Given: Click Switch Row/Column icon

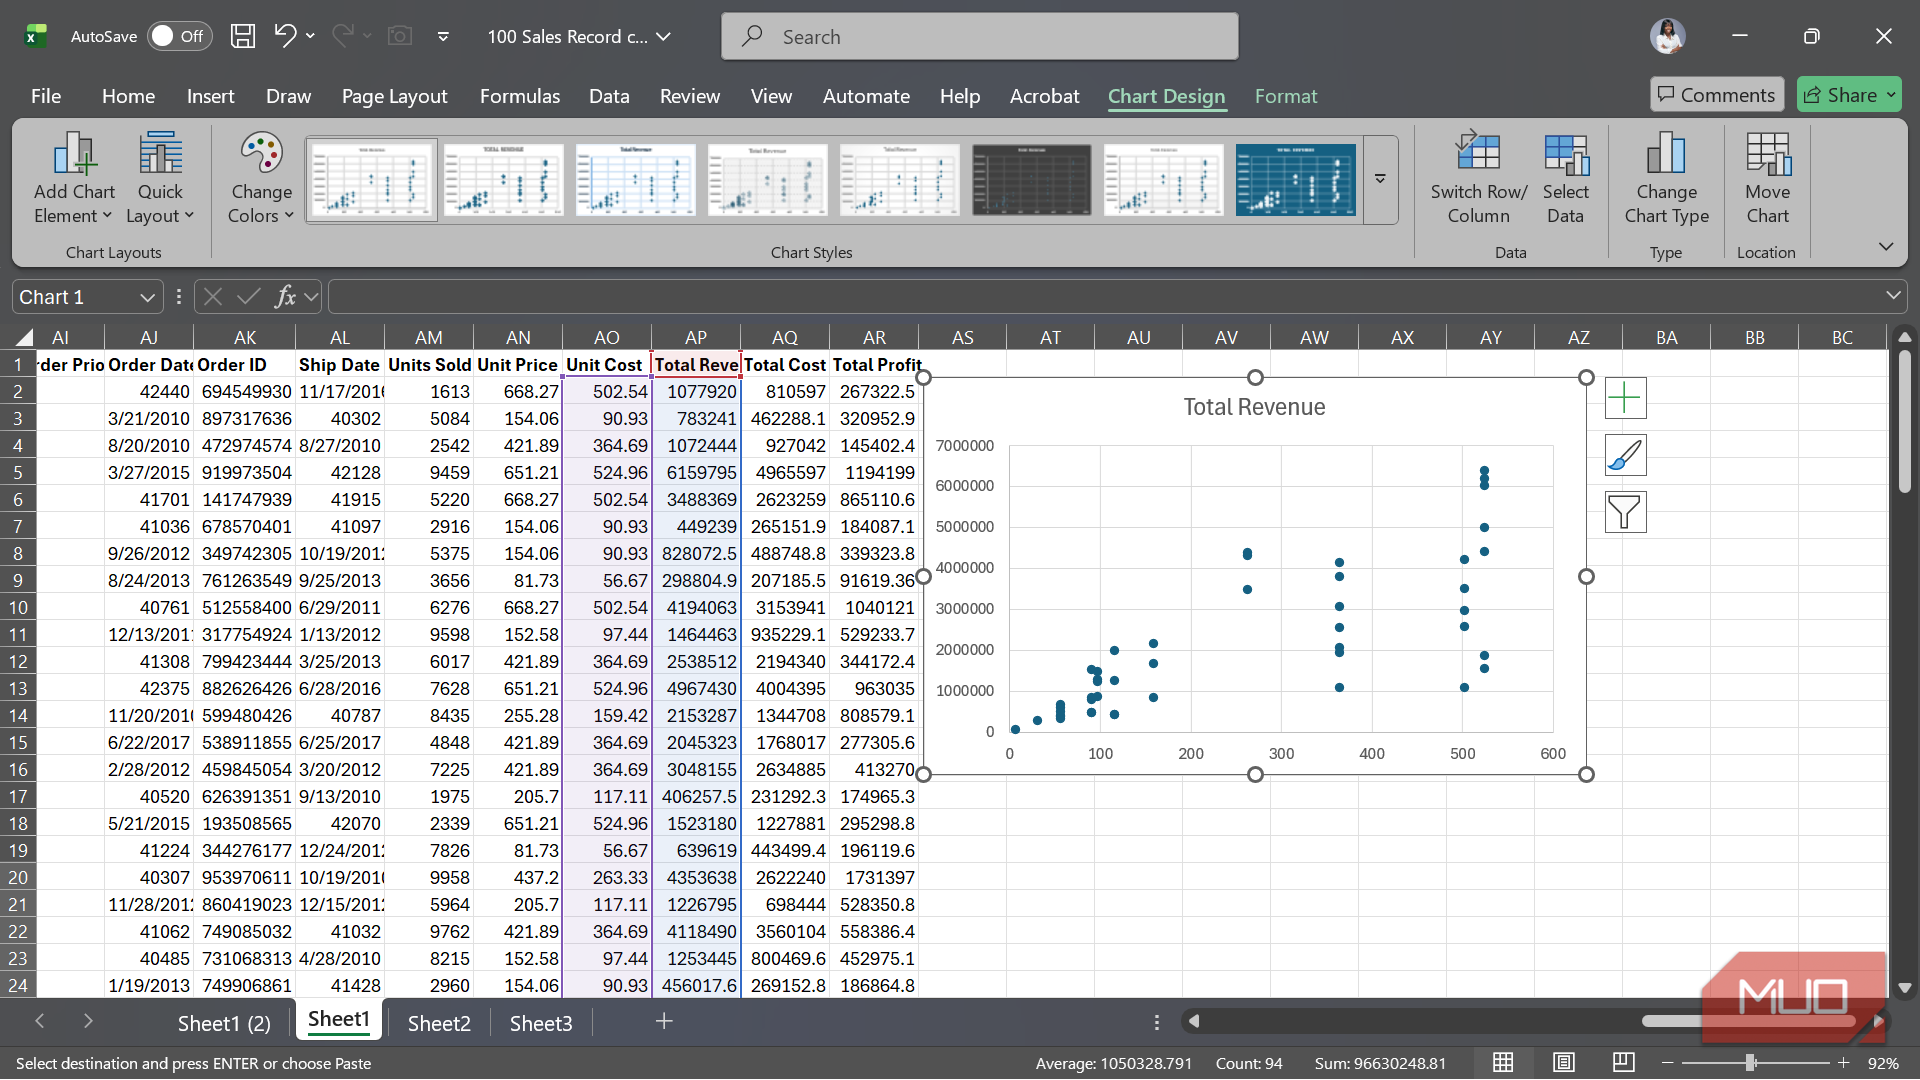Looking at the screenshot, I should (1478, 178).
